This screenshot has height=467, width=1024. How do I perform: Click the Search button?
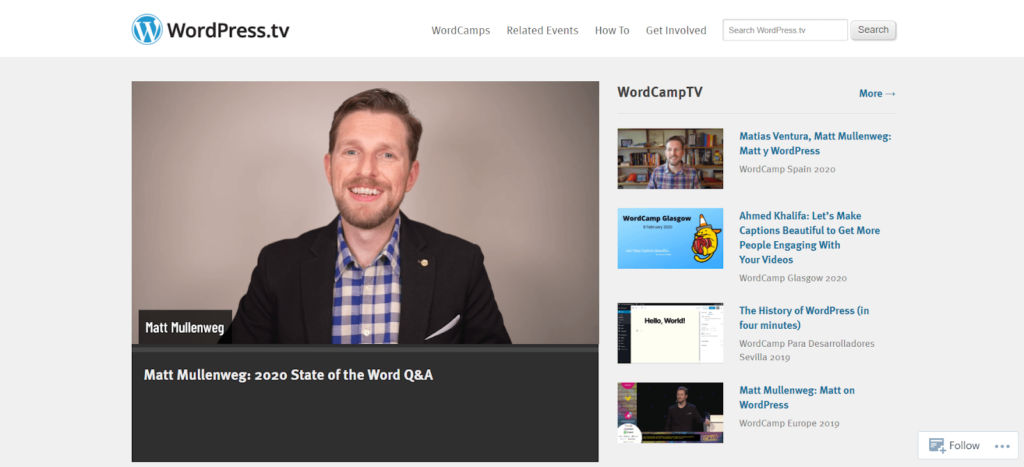pyautogui.click(x=873, y=30)
